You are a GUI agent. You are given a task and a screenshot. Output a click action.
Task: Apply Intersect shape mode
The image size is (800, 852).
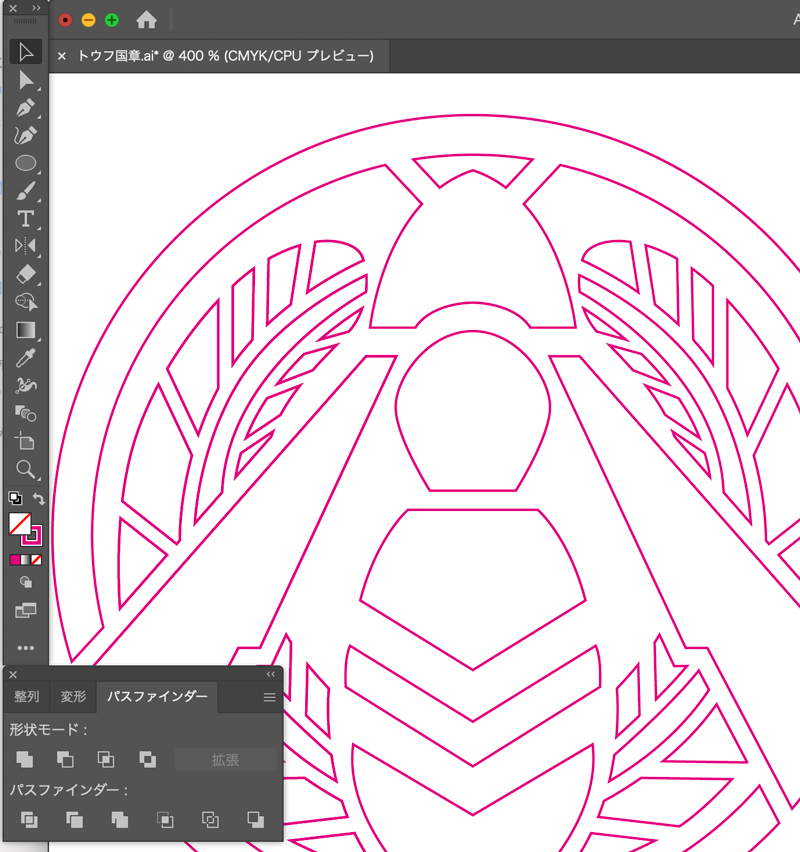point(106,759)
